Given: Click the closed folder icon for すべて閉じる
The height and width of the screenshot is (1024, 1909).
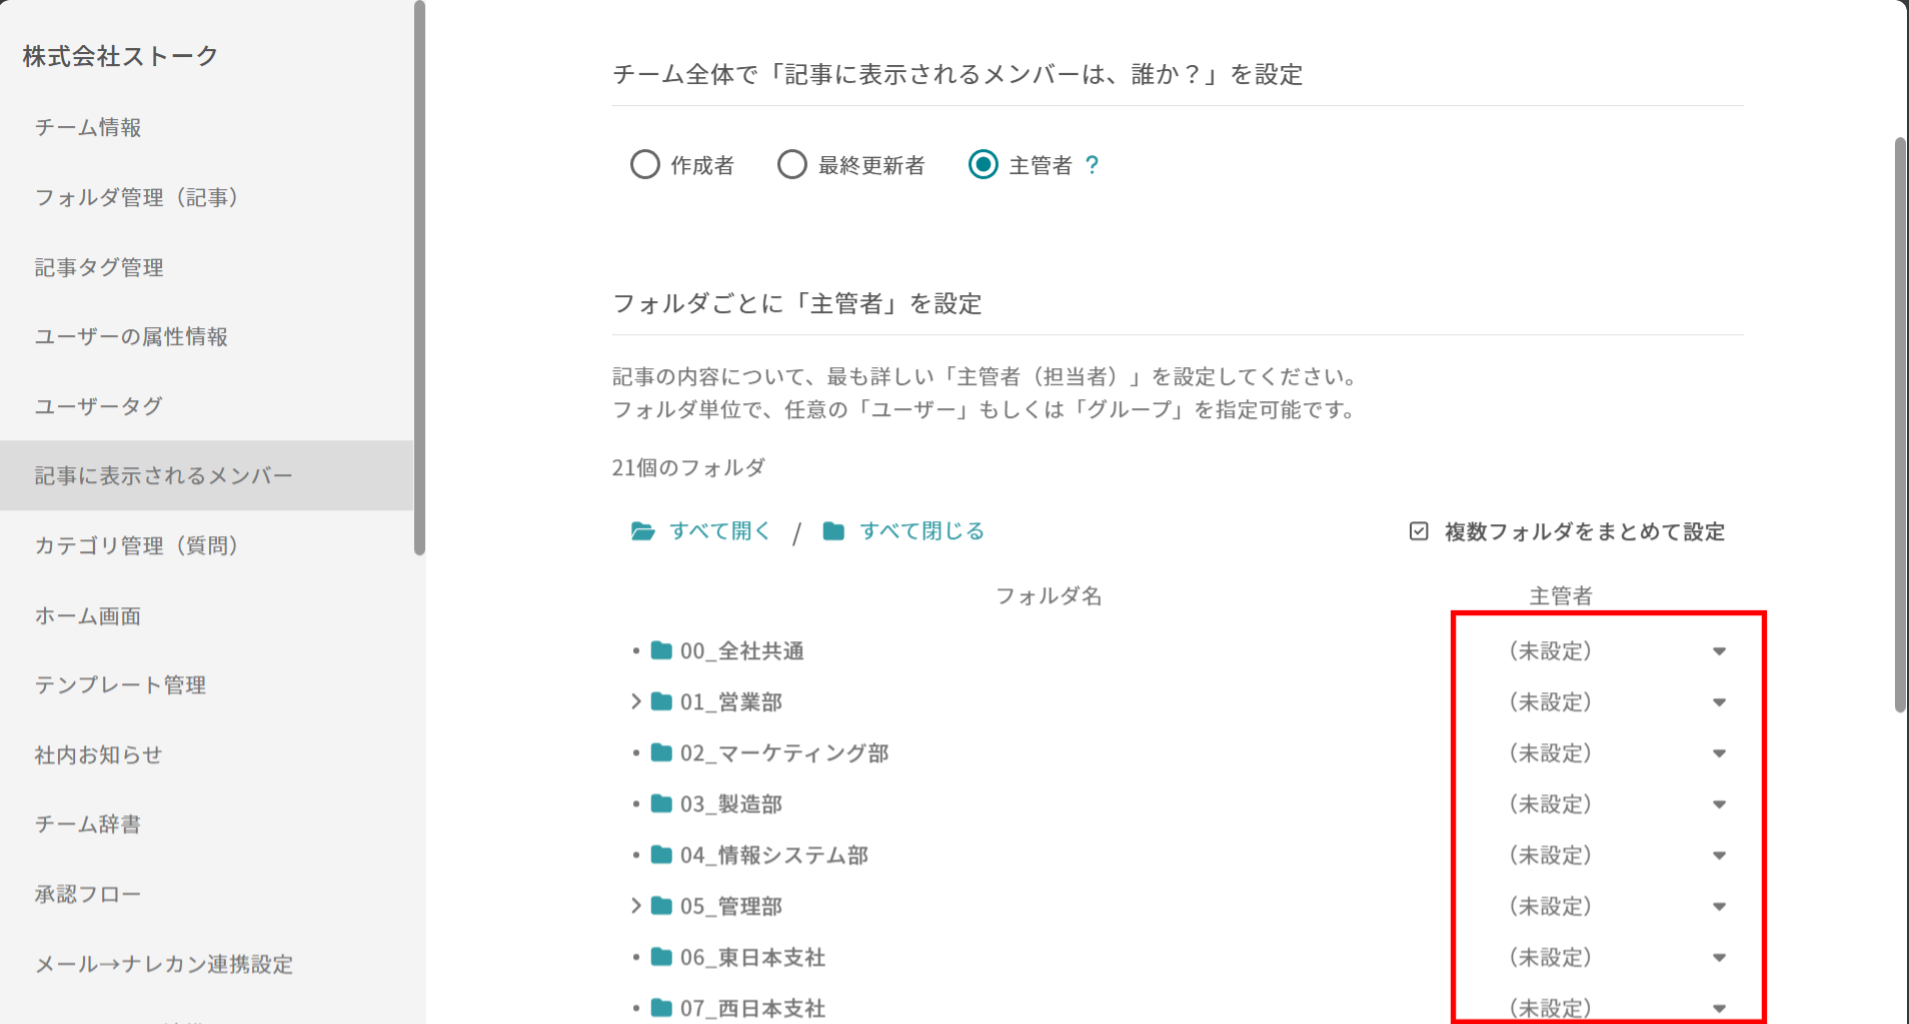Looking at the screenshot, I should [x=833, y=531].
